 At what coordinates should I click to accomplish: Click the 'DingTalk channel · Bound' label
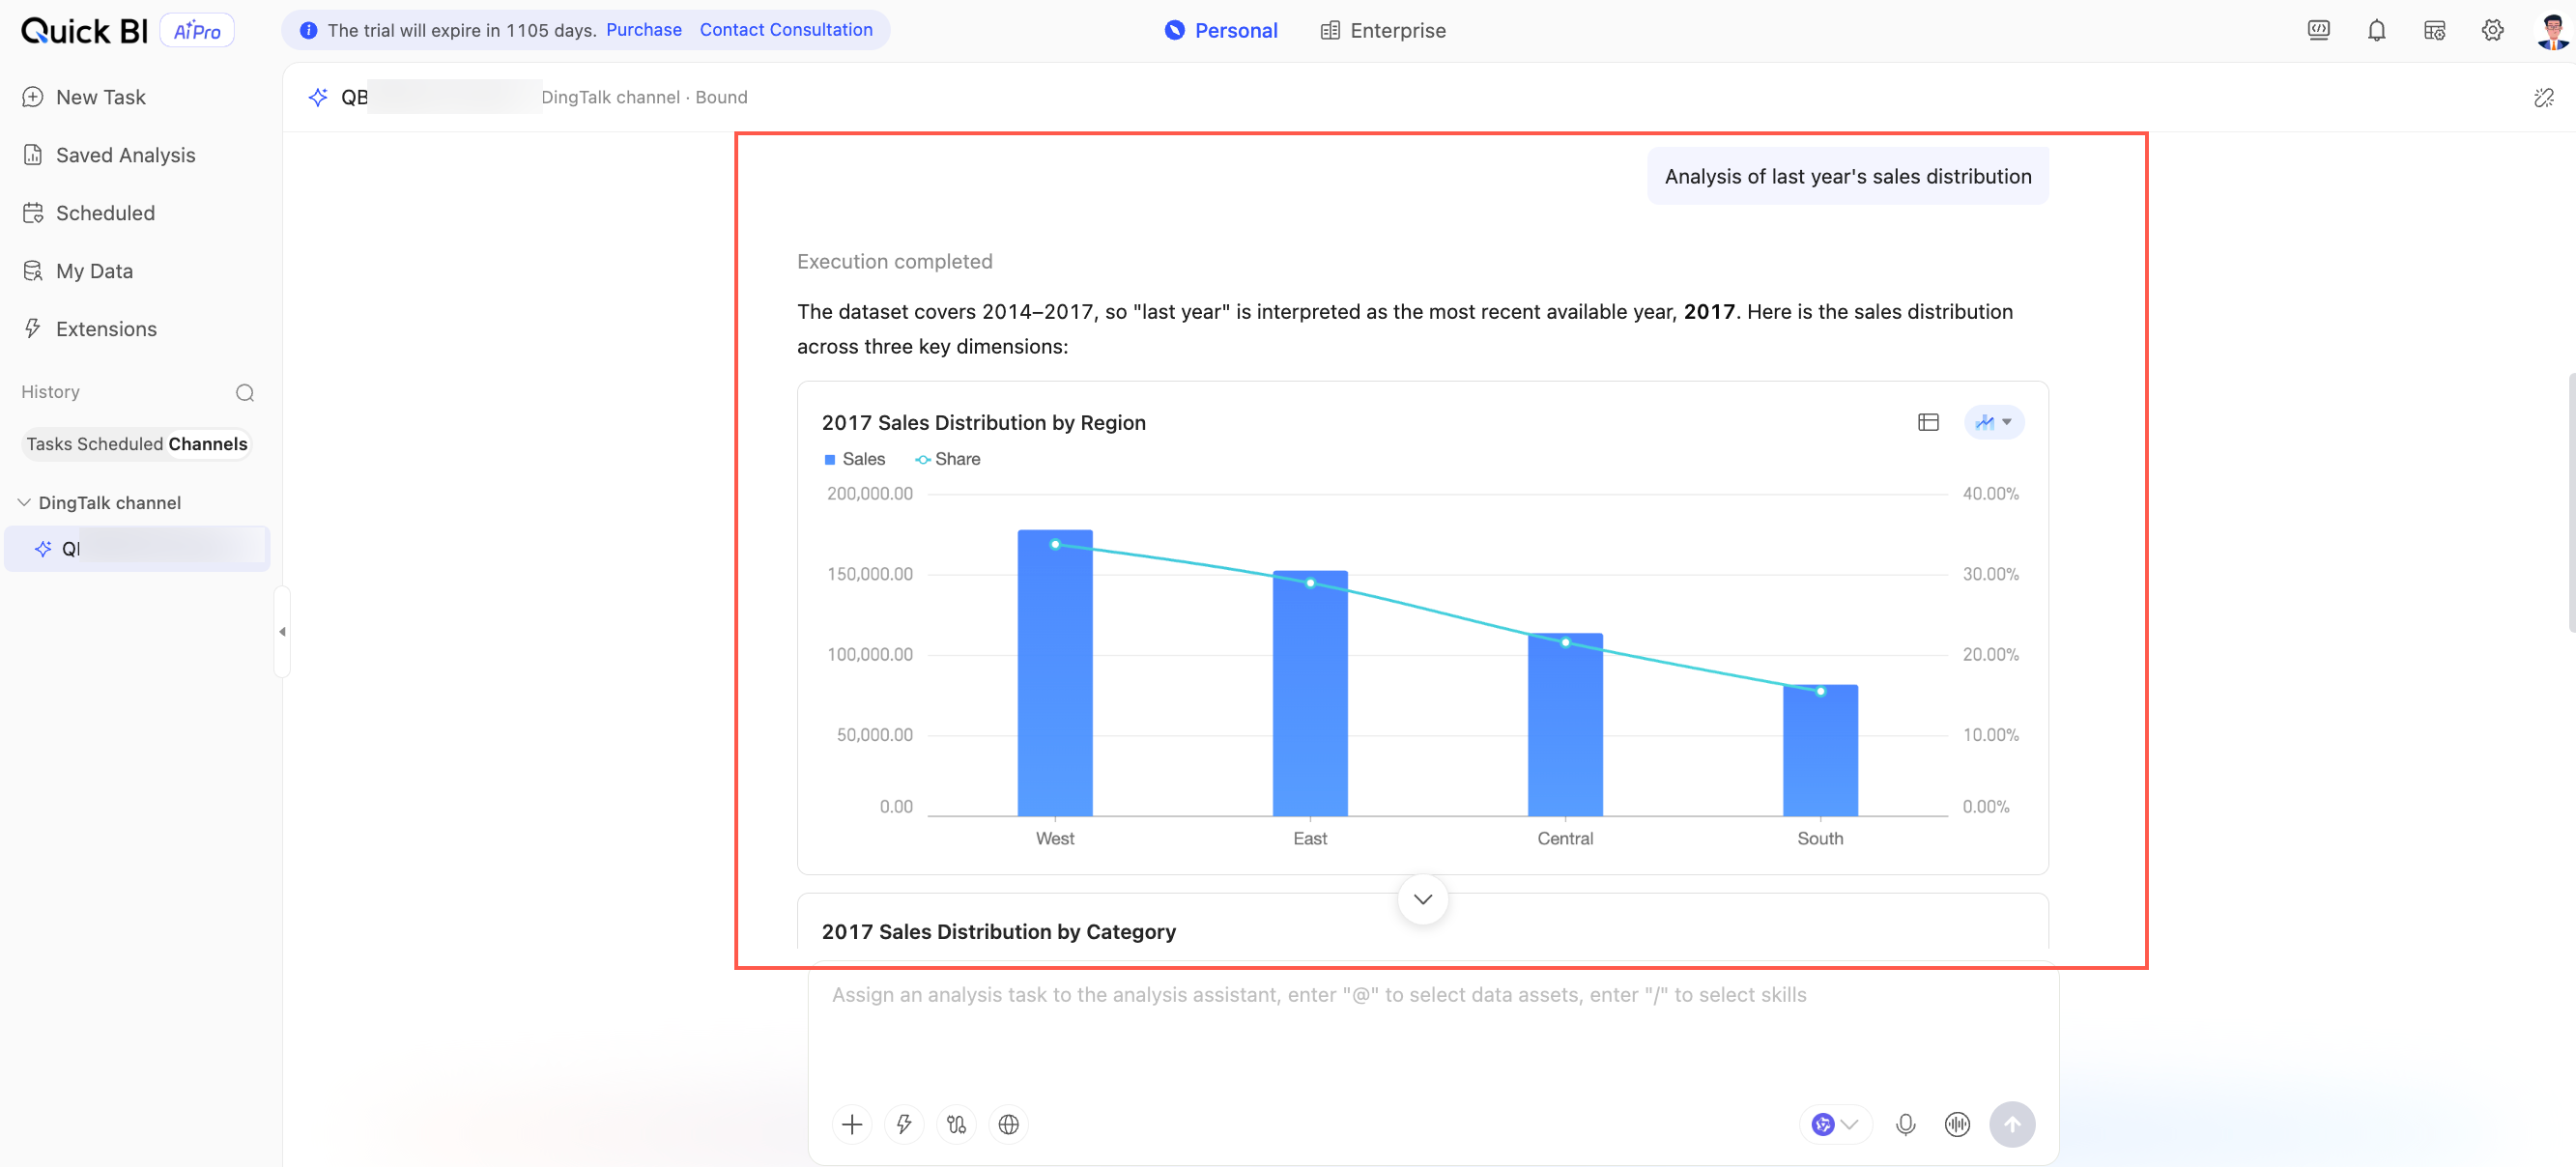(x=644, y=97)
